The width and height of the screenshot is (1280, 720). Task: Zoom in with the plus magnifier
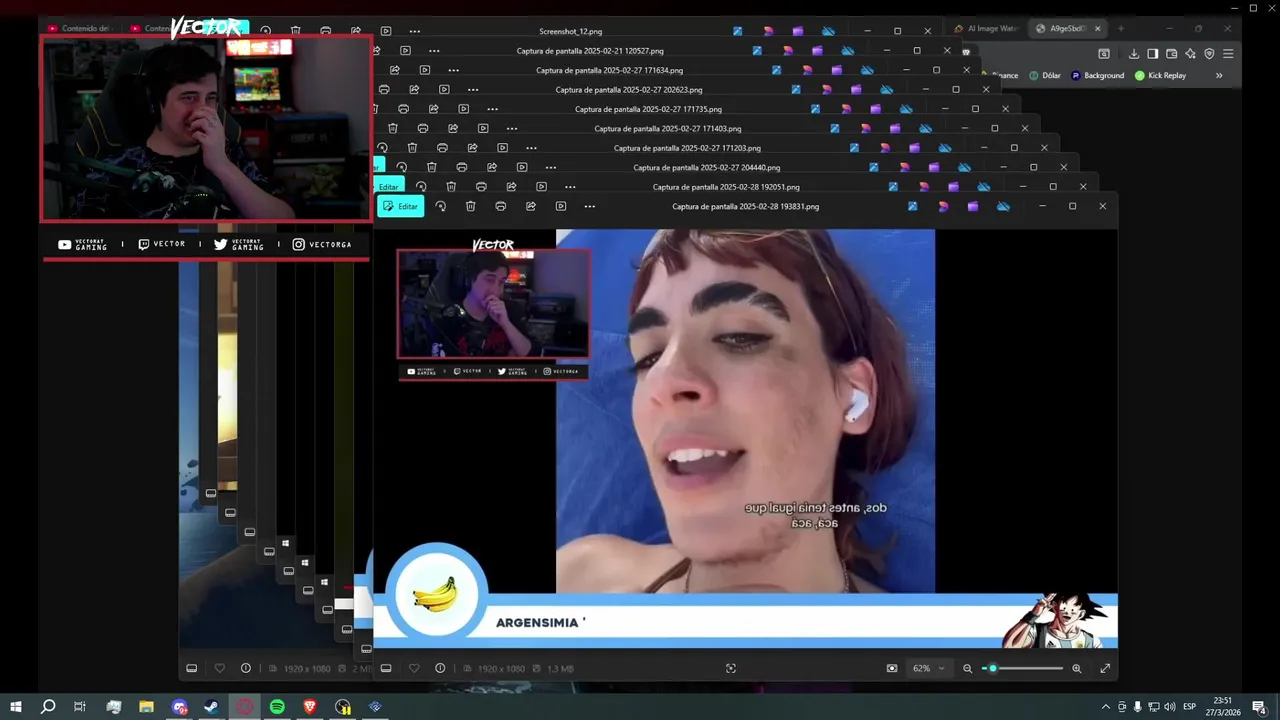pos(1076,668)
